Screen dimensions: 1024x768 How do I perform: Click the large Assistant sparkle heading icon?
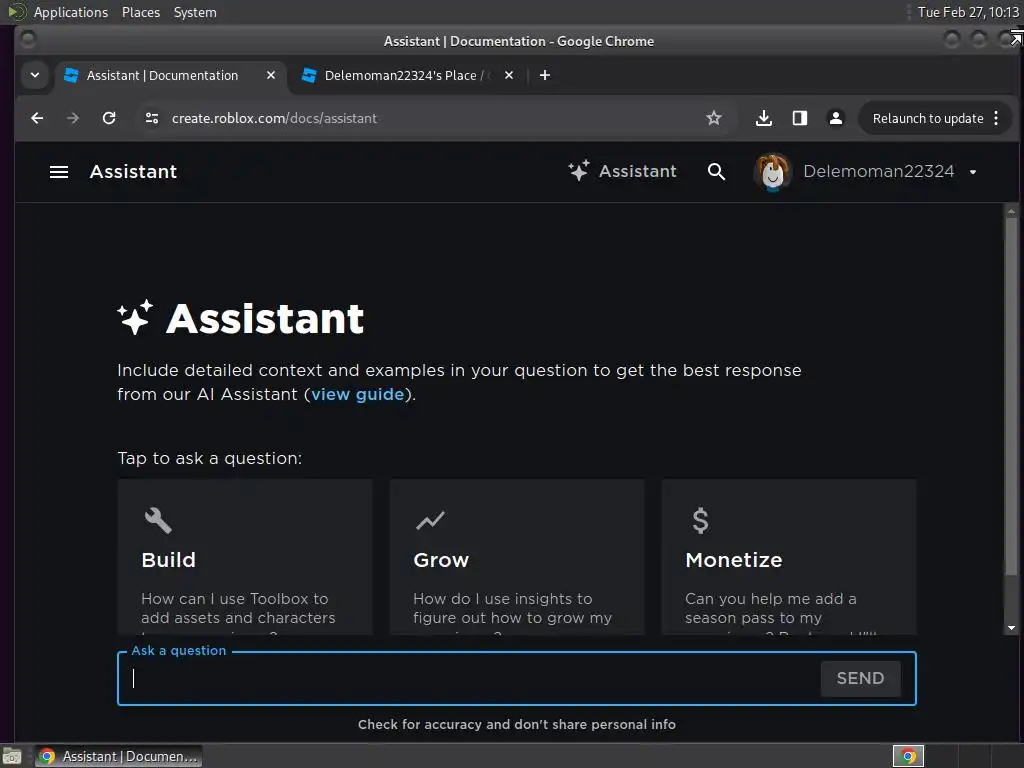[x=135, y=317]
